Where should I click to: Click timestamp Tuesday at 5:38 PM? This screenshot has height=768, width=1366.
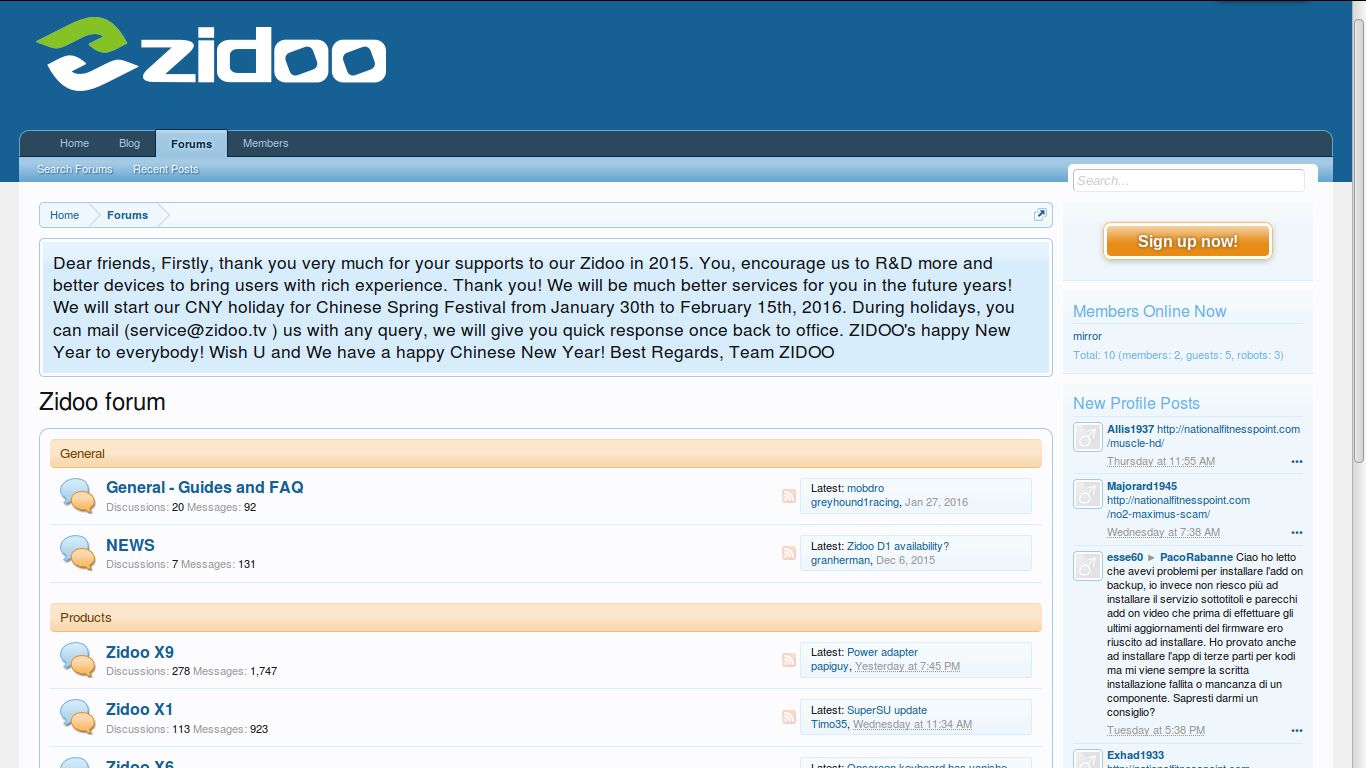(1156, 730)
